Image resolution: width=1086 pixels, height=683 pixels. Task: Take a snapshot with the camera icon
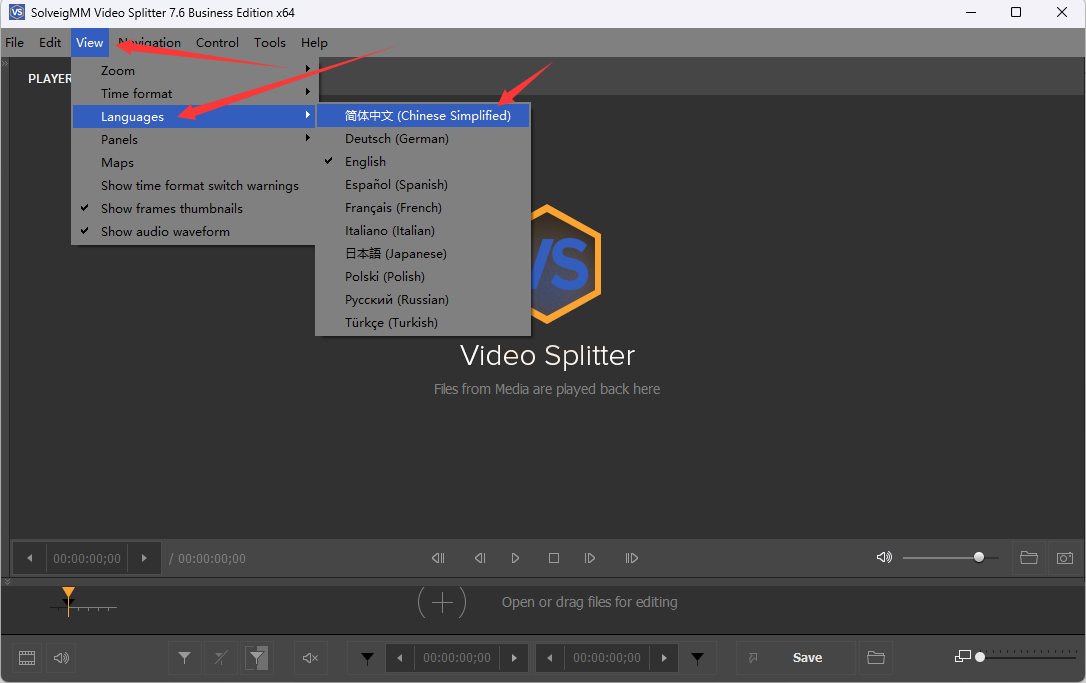1064,558
